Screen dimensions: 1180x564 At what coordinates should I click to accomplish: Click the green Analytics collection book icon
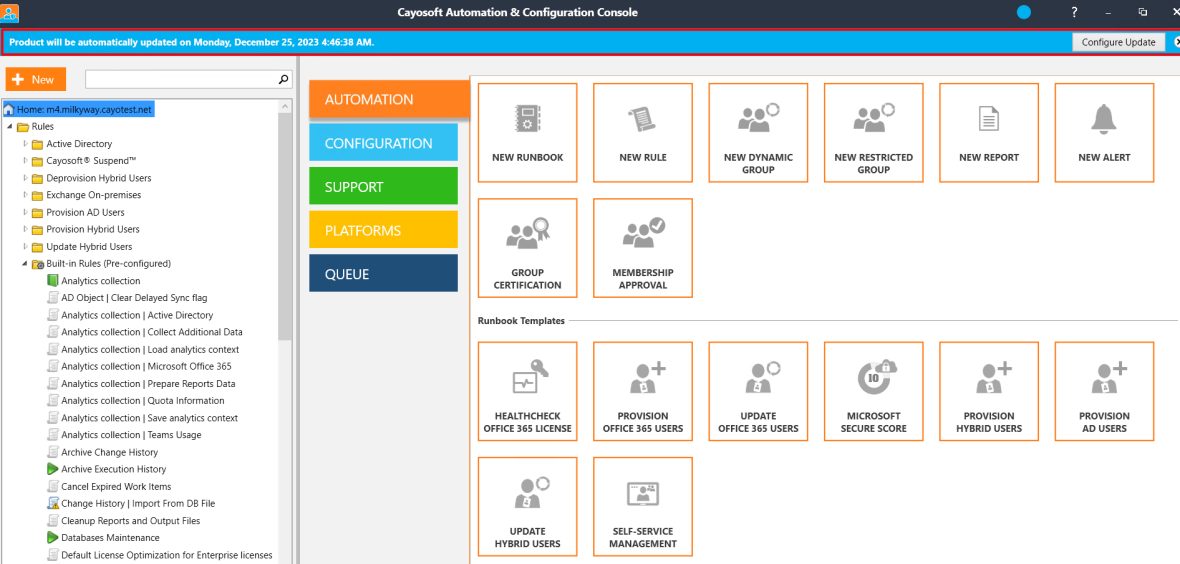click(53, 281)
